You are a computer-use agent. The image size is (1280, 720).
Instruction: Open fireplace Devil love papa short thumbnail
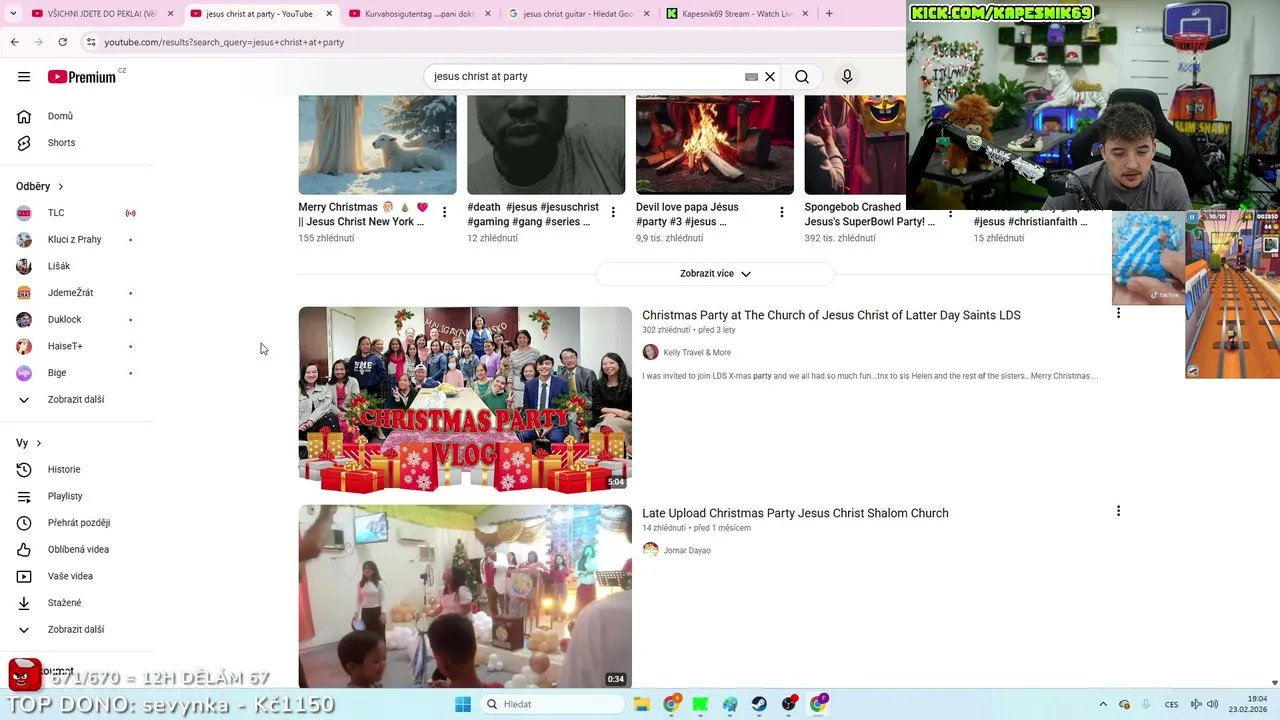pos(715,145)
